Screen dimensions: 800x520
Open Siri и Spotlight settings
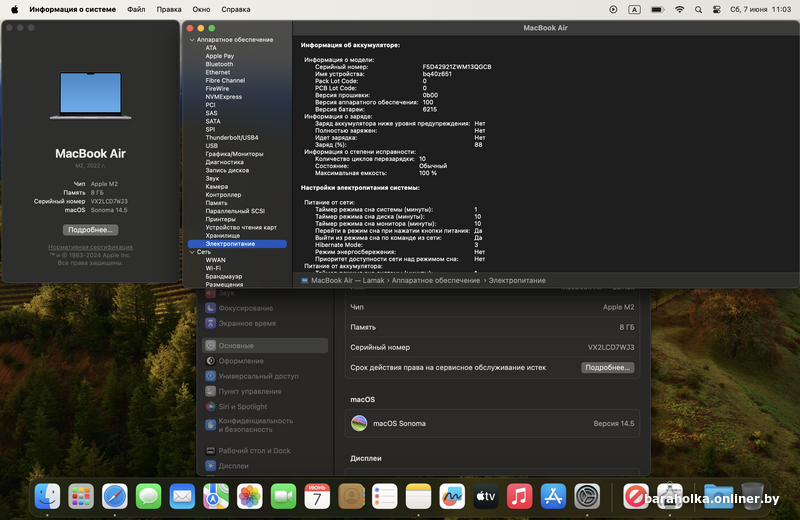(x=236, y=407)
